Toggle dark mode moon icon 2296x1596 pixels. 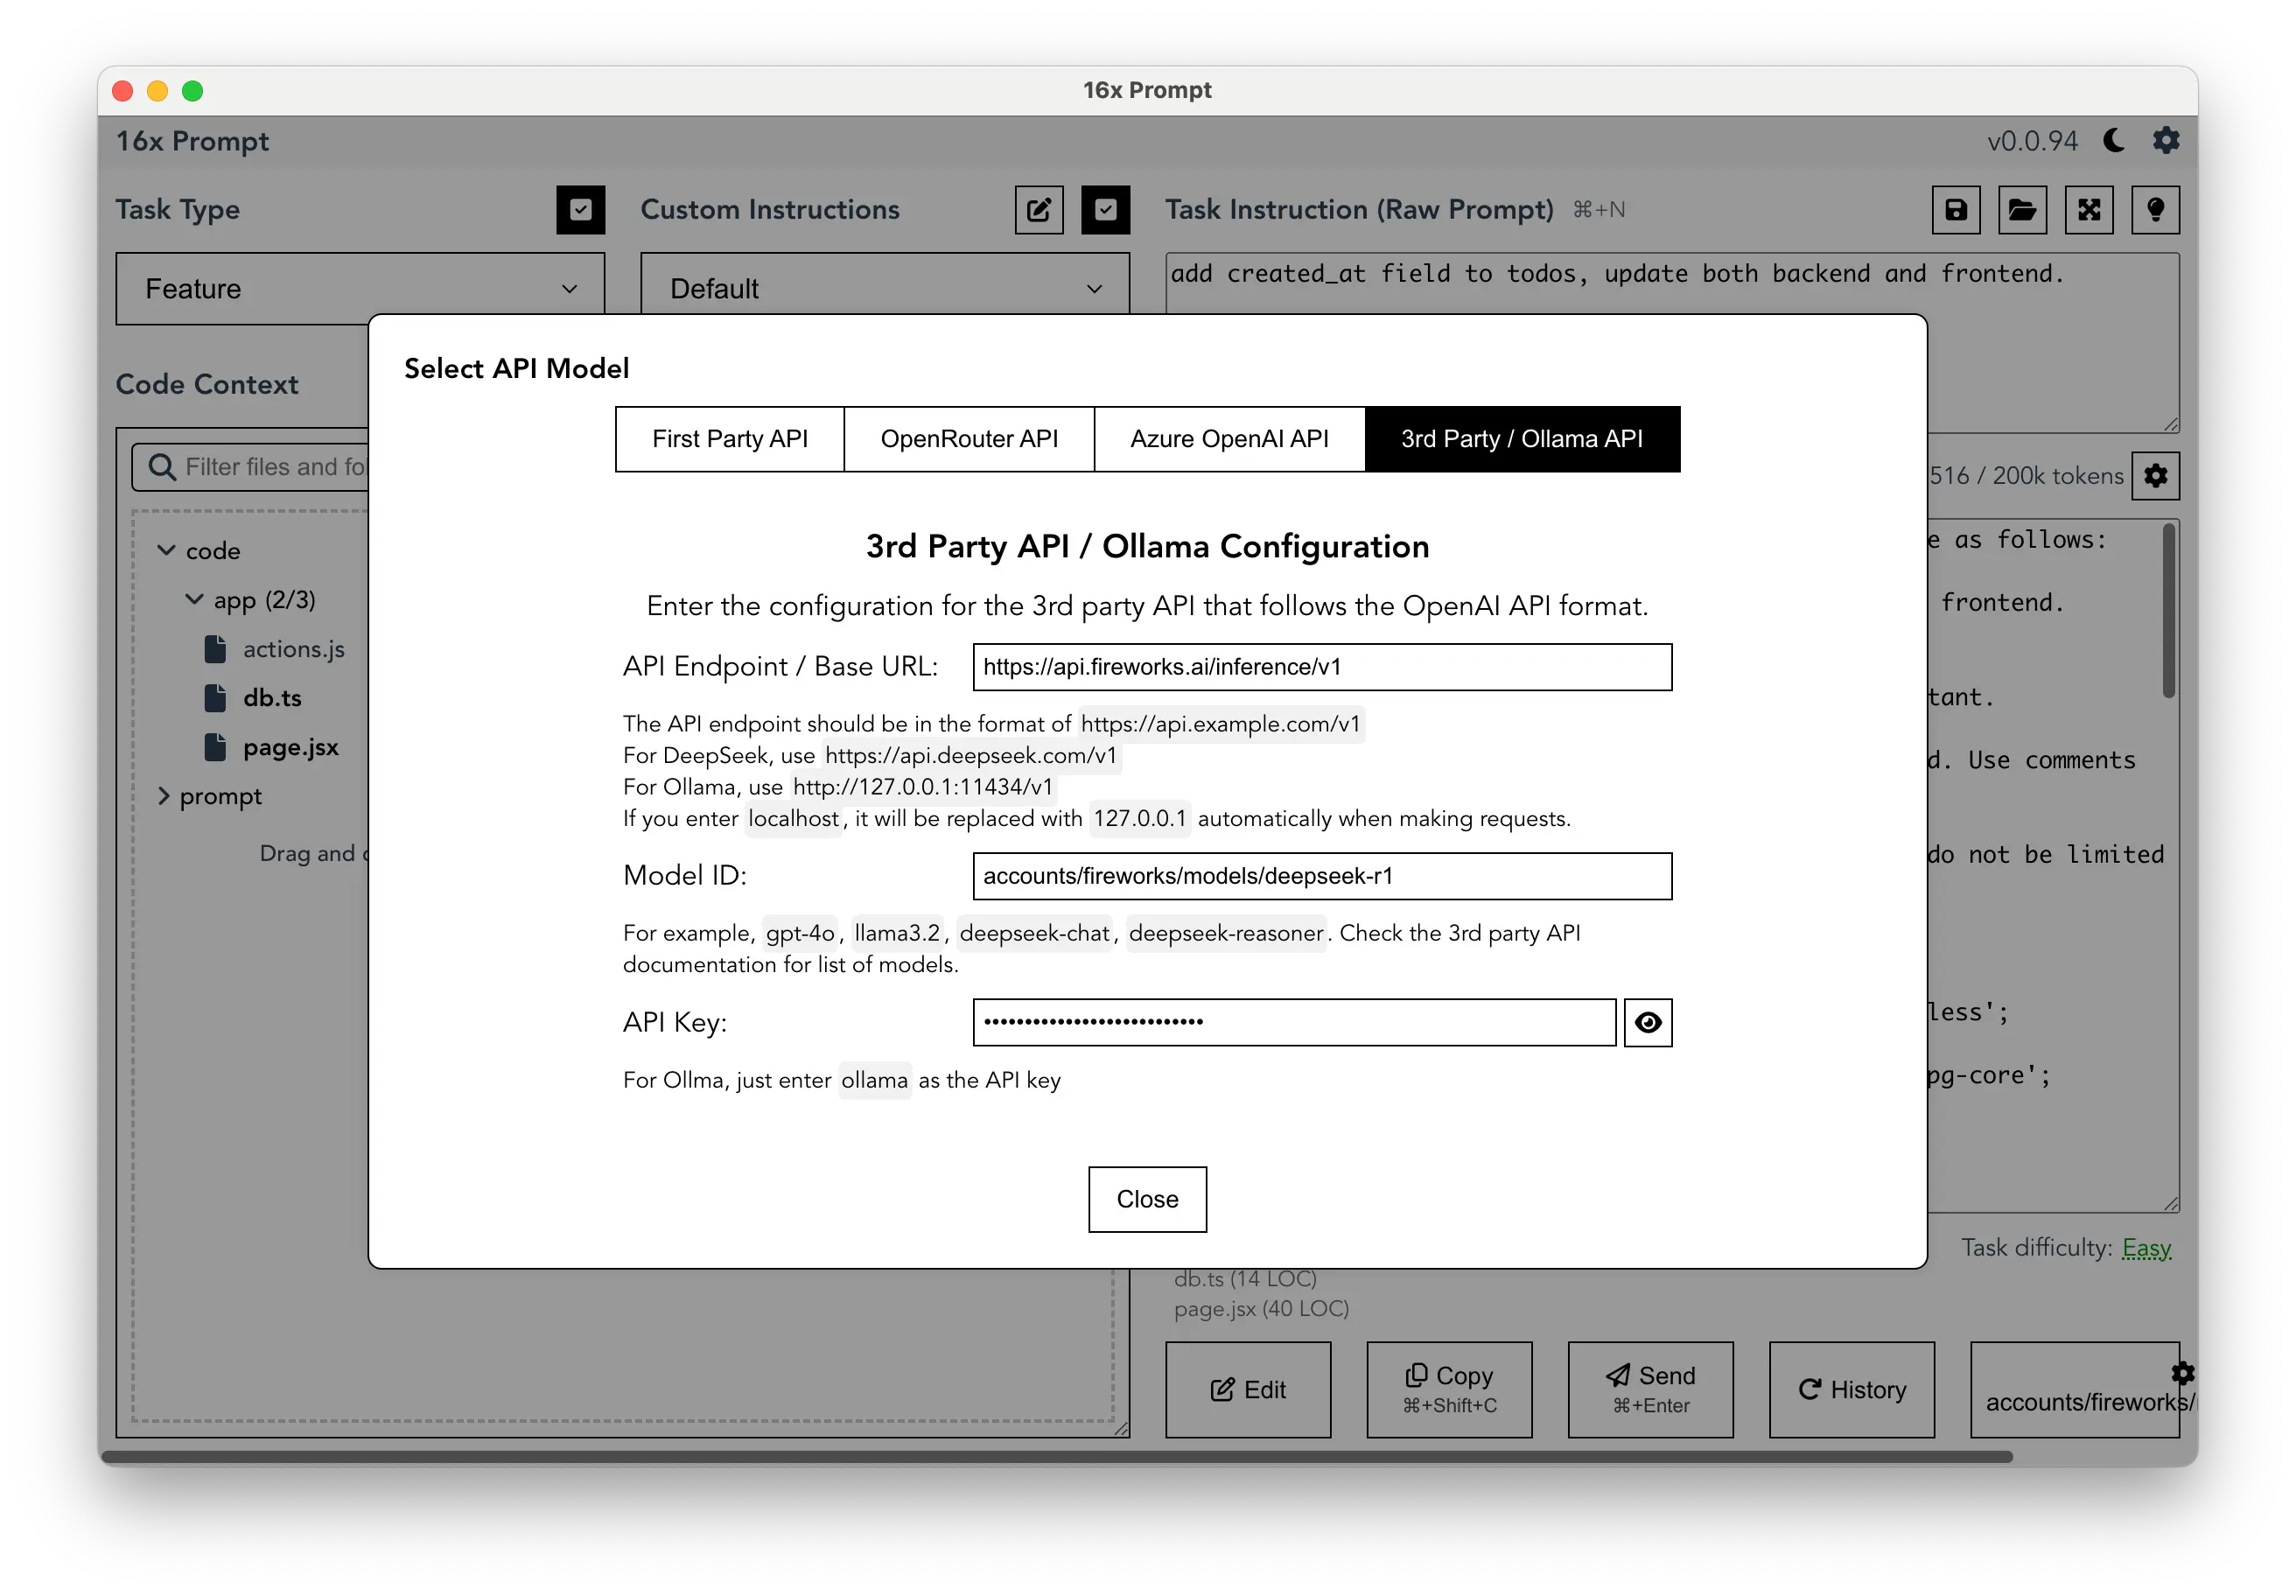tap(2117, 141)
